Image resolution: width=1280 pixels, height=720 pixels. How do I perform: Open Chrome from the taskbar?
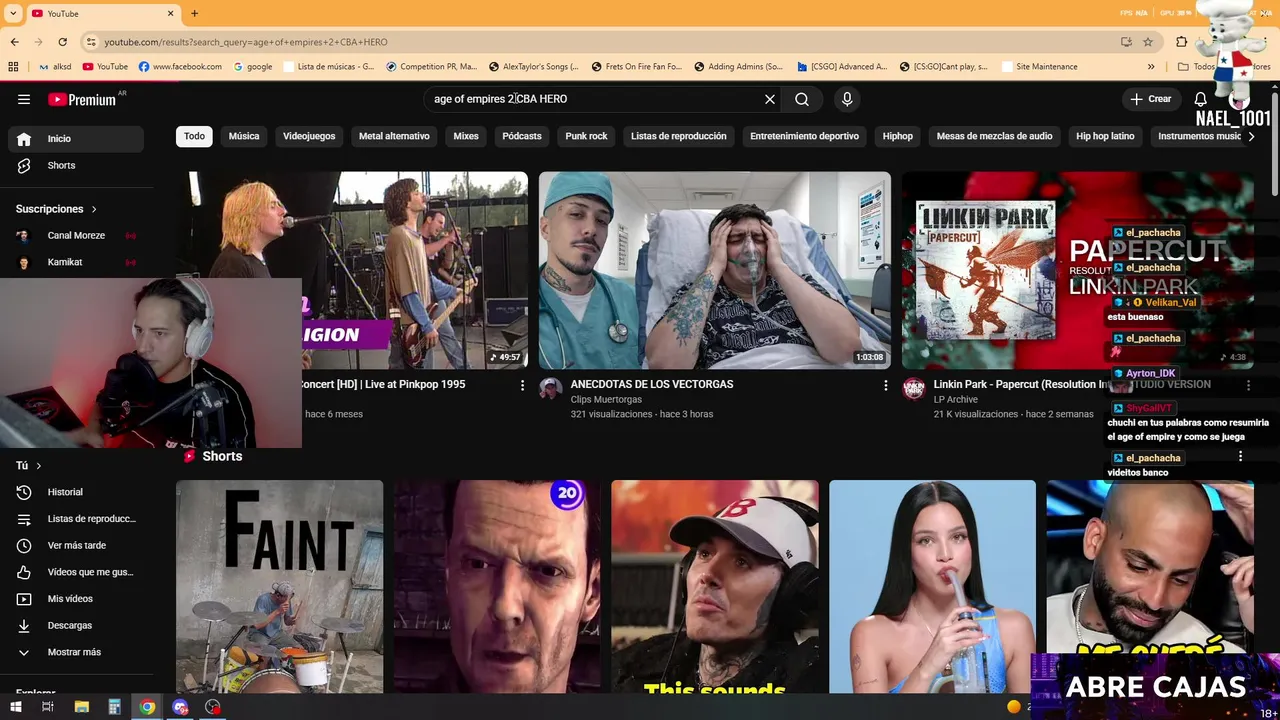147,707
